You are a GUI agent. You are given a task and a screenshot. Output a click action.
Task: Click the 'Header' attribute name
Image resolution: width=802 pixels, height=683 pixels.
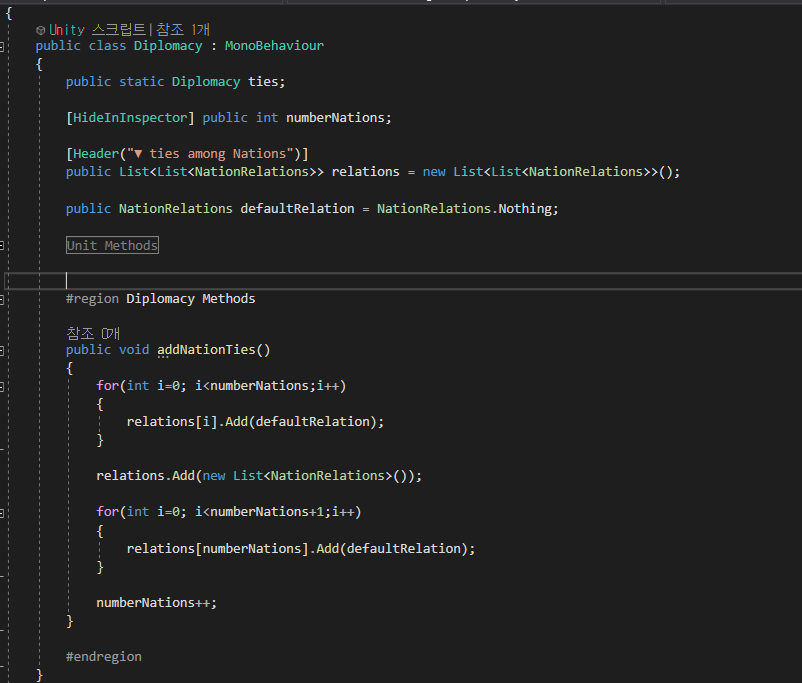[96, 153]
